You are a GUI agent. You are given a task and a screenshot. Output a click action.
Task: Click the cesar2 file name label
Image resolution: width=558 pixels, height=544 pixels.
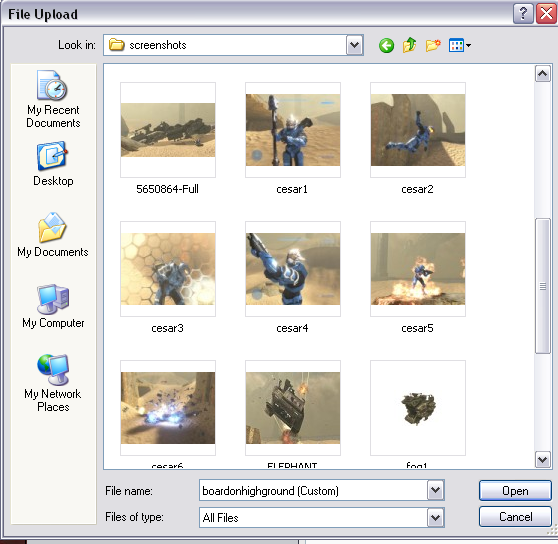pyautogui.click(x=417, y=189)
